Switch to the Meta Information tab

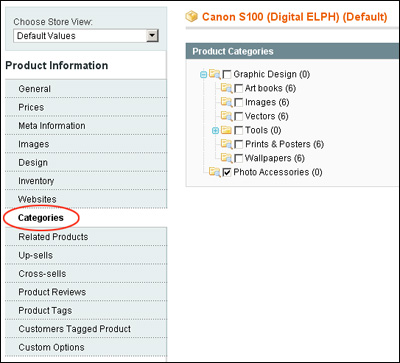(x=86, y=125)
